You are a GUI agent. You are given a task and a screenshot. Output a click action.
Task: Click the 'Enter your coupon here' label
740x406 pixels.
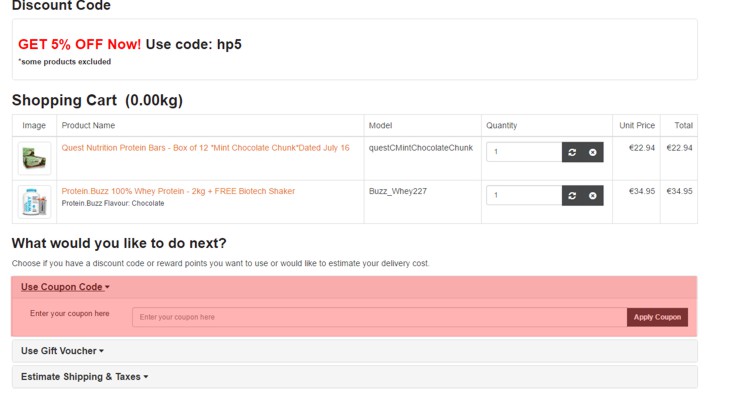[x=69, y=313]
